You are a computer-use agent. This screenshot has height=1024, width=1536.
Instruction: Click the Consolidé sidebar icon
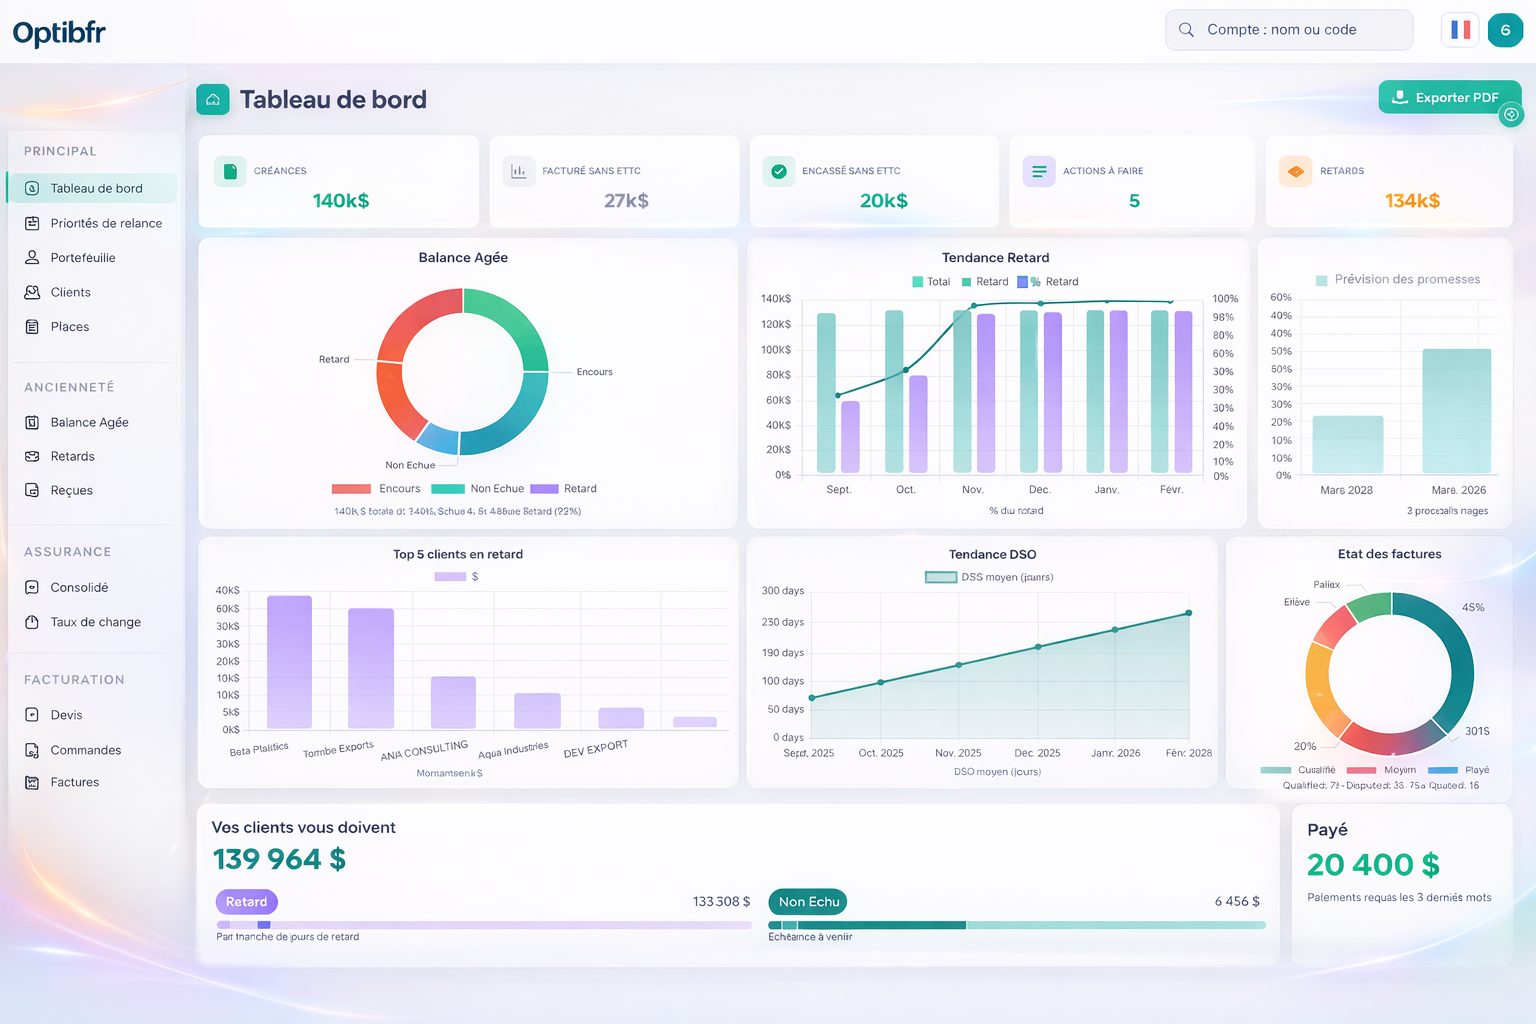[32, 587]
